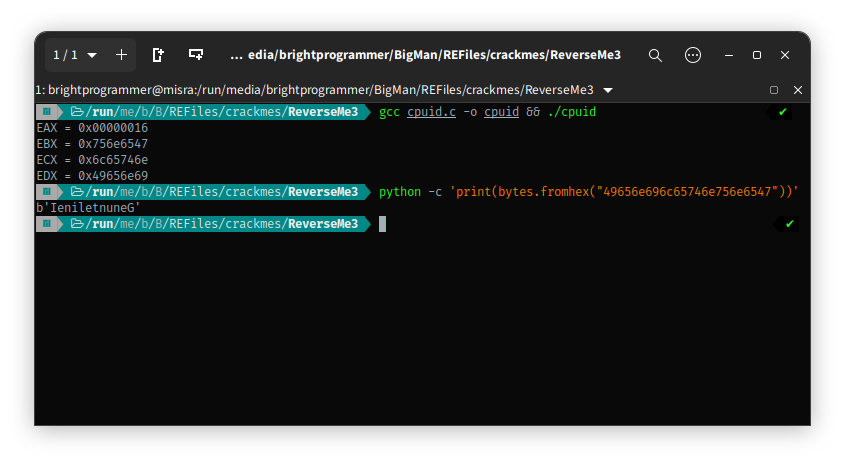
Task: Click the first prompt's ReverseMe3 path segment
Action: click(x=322, y=112)
